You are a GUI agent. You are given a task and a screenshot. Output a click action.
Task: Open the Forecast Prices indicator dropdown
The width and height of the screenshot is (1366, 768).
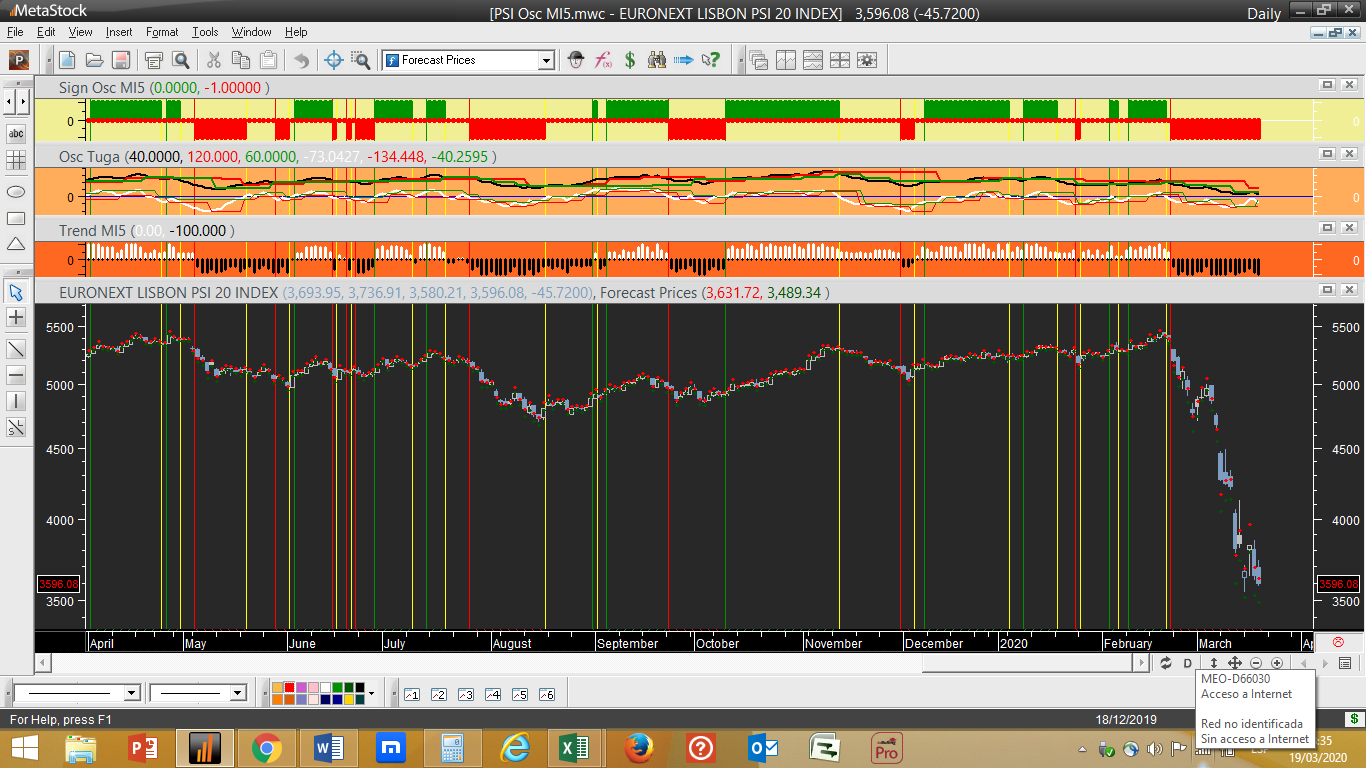[x=546, y=61]
